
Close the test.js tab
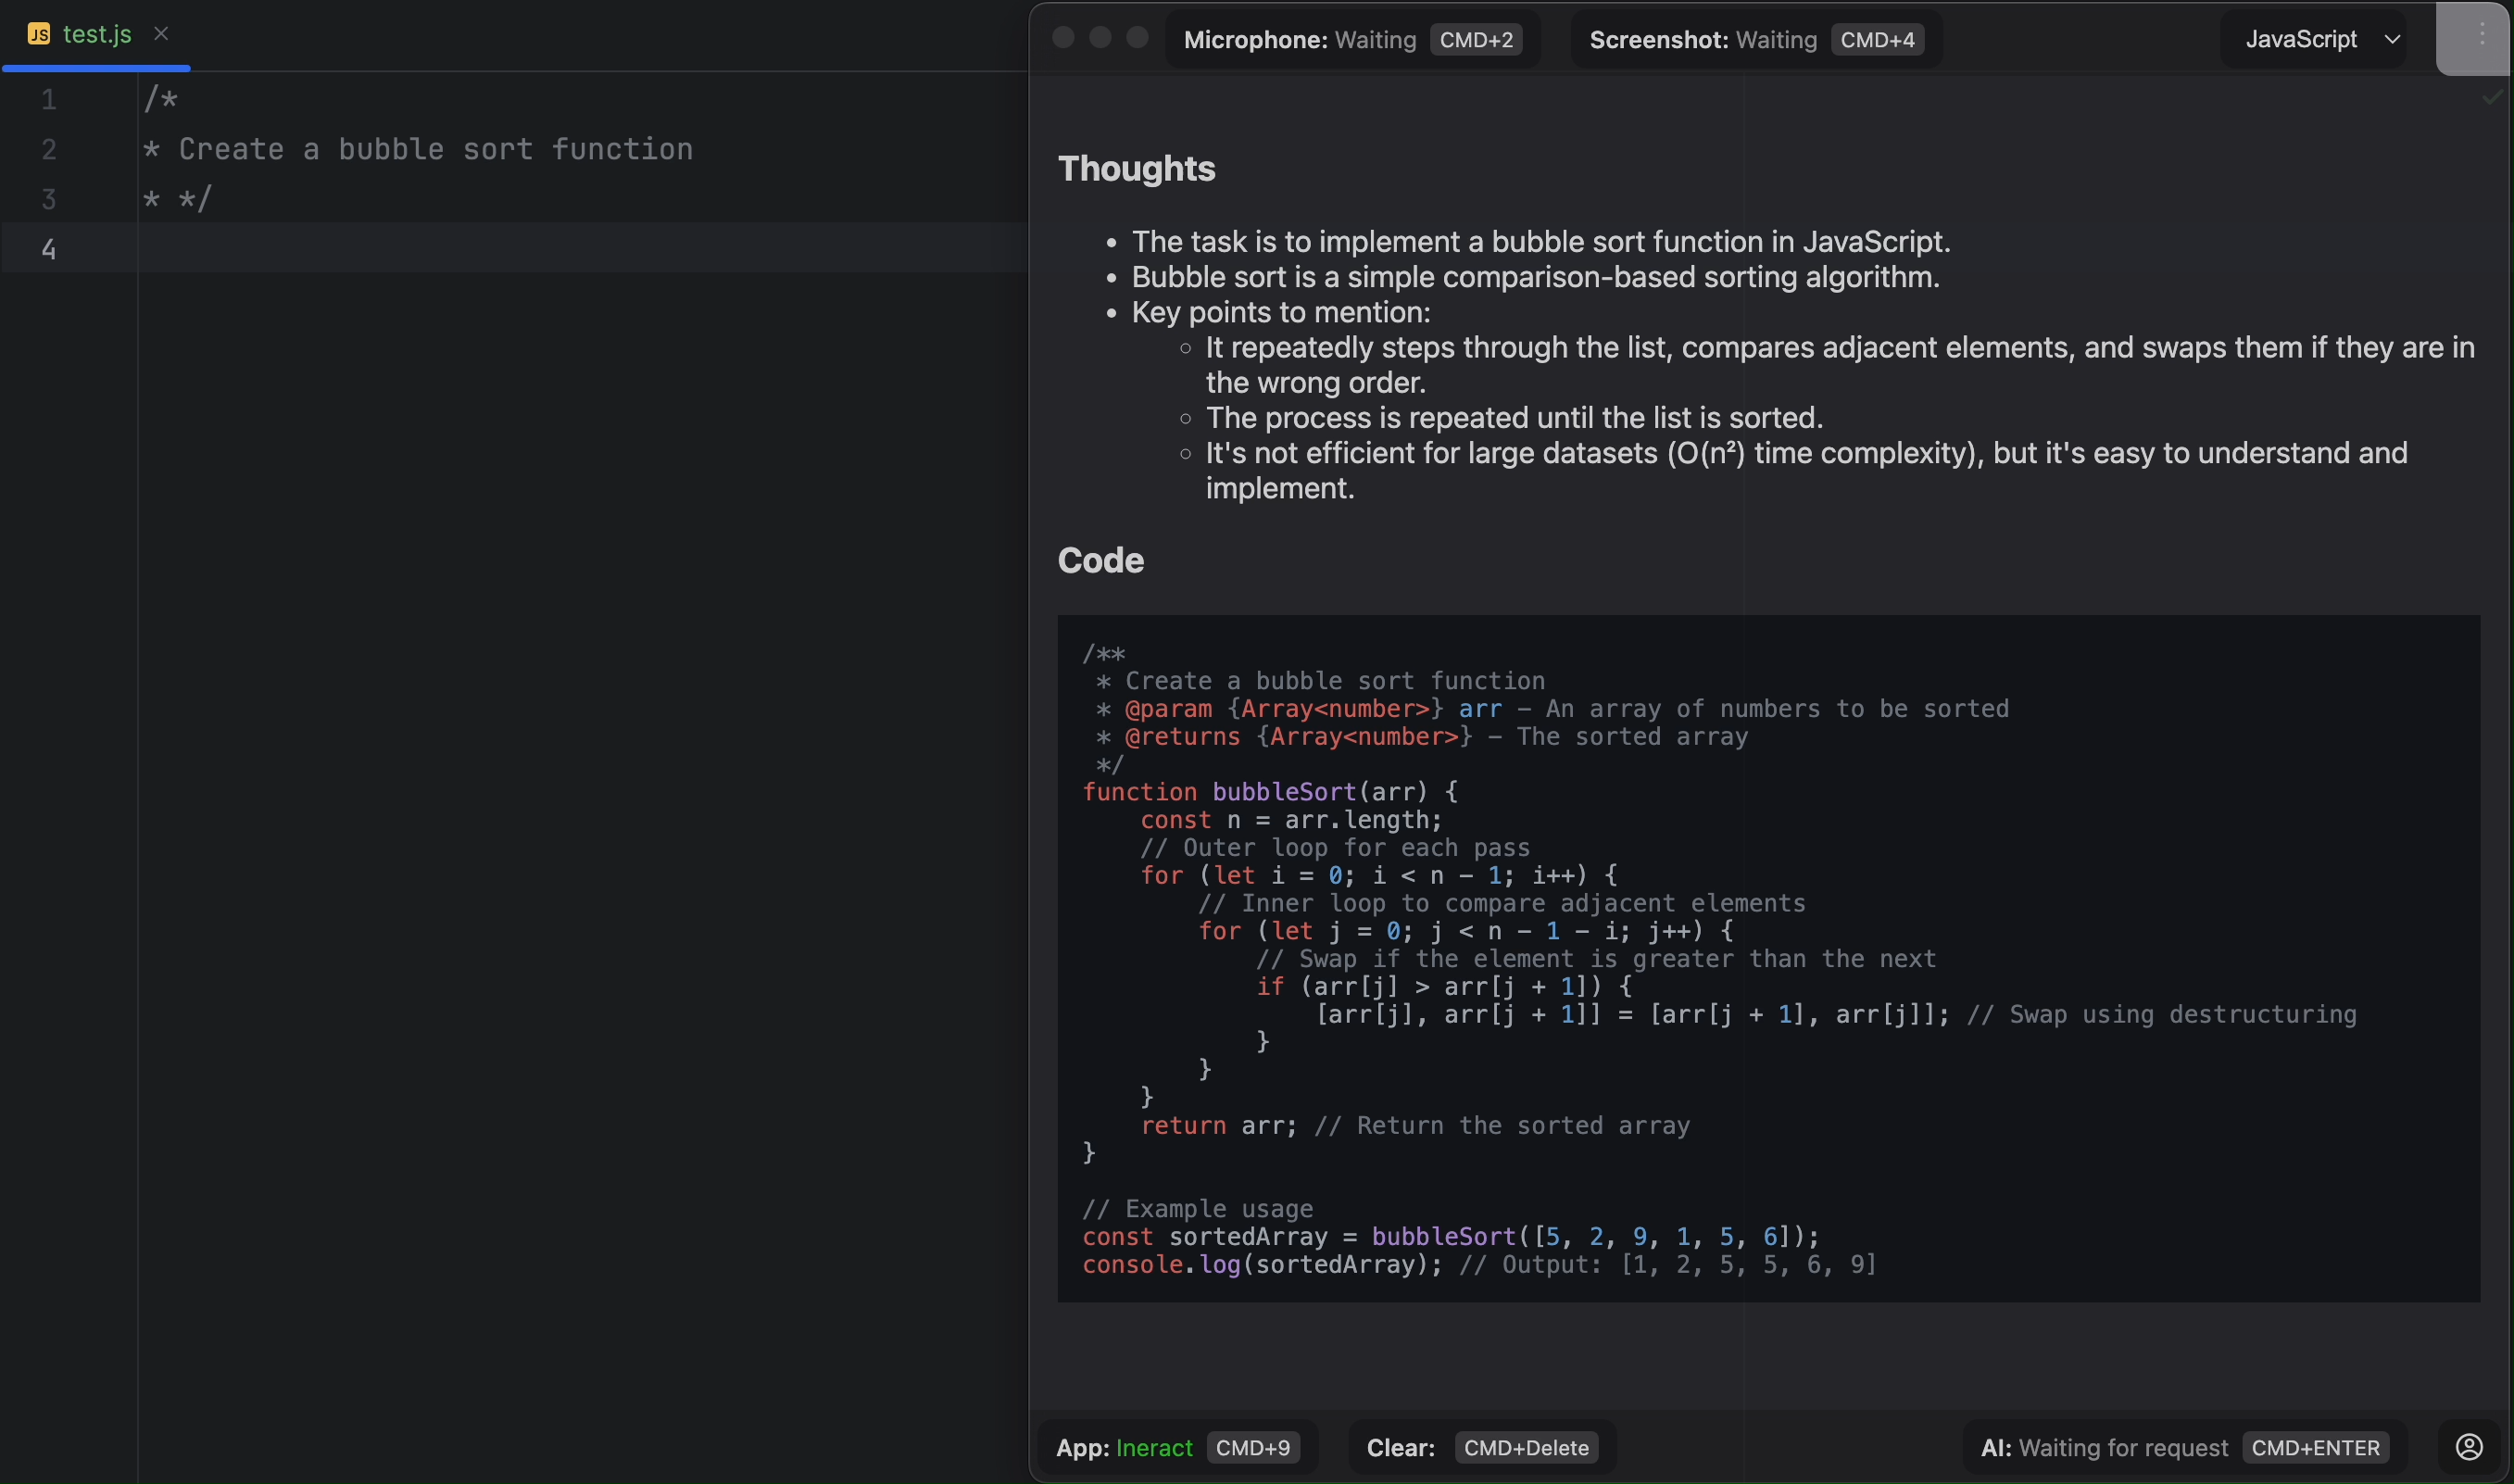click(x=161, y=34)
